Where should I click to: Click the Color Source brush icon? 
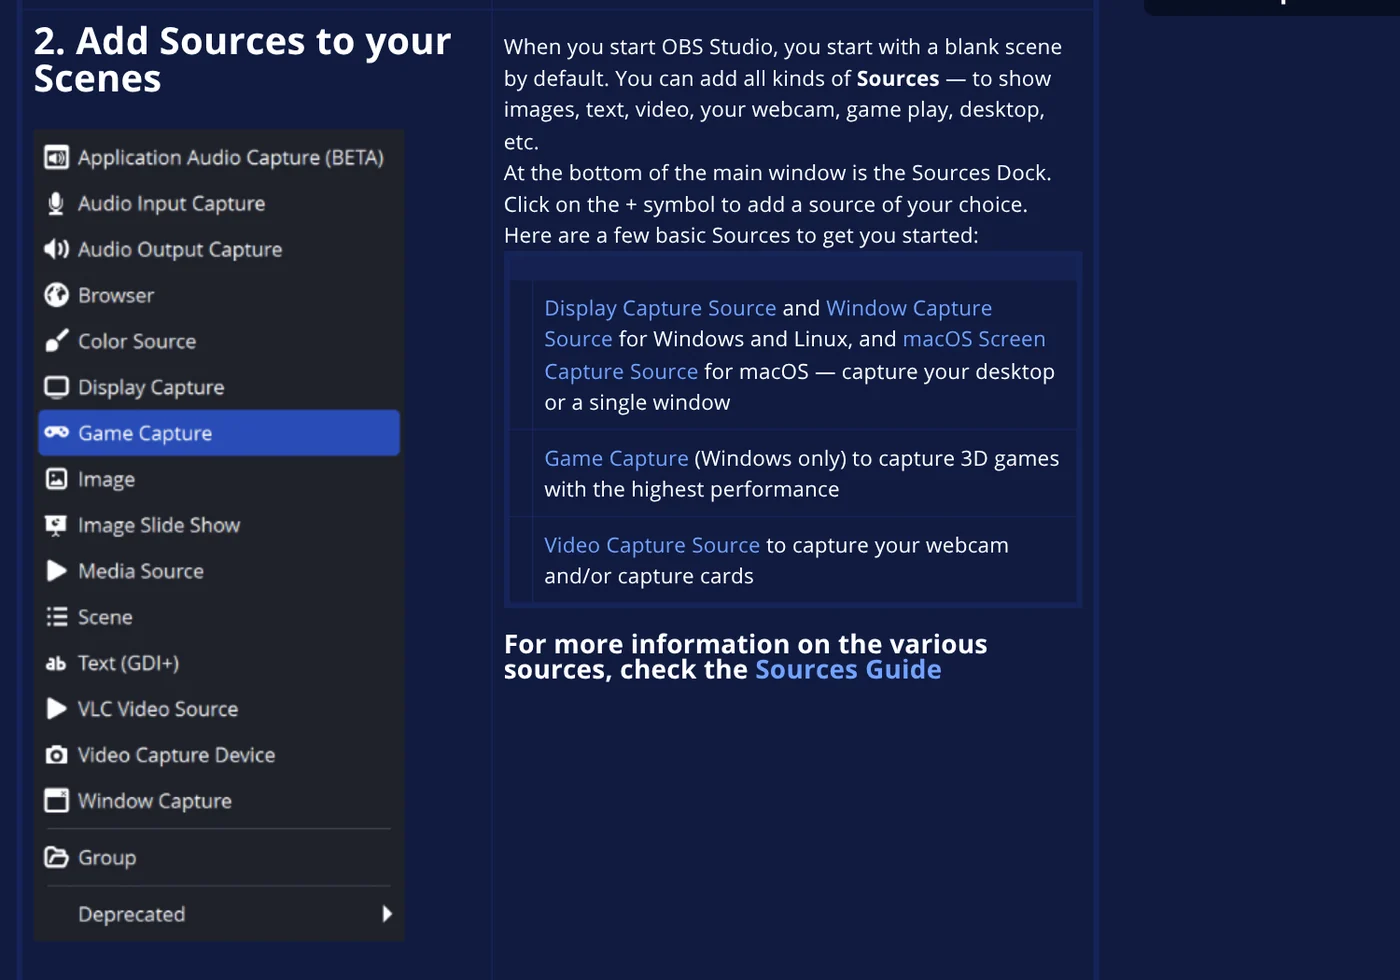click(57, 341)
